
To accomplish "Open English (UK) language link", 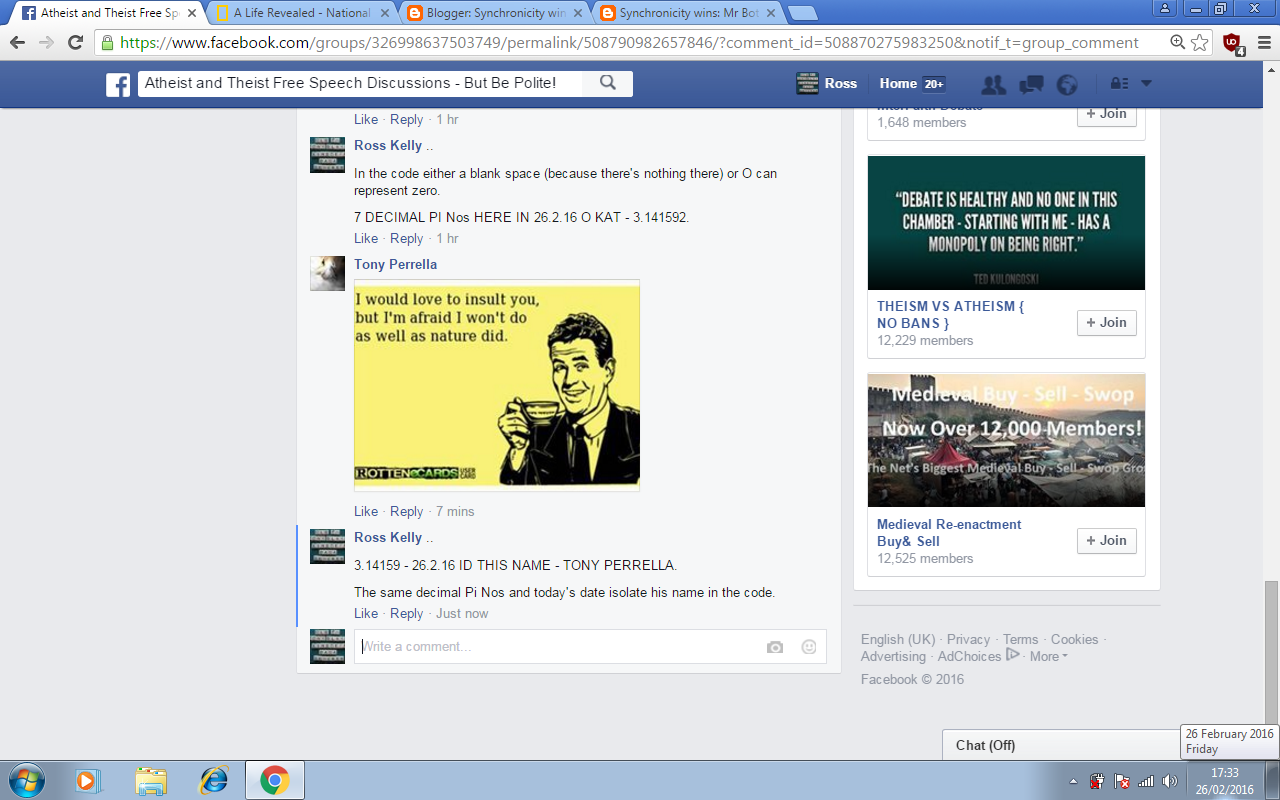I will [898, 640].
